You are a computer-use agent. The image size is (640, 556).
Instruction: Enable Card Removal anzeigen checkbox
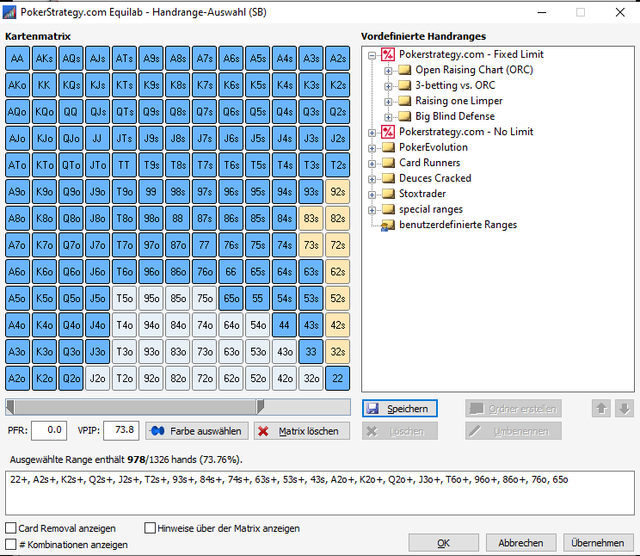pos(11,528)
